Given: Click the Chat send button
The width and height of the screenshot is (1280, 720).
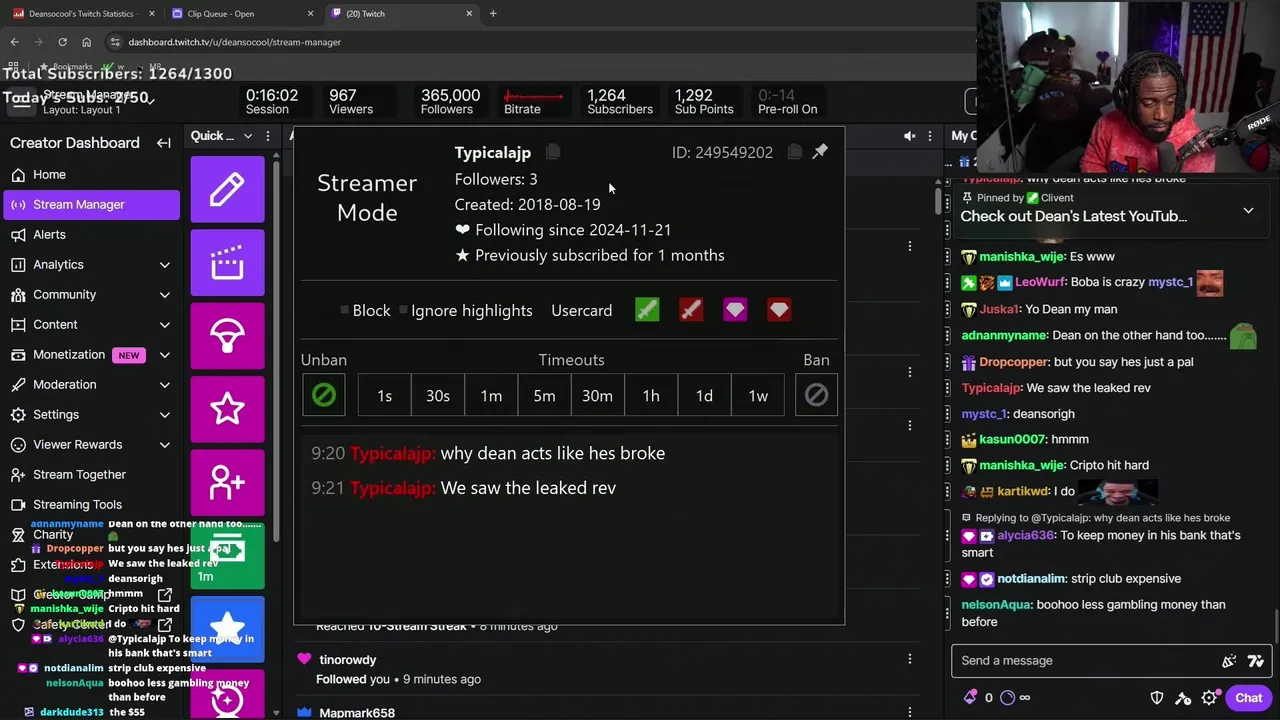Looking at the screenshot, I should (1248, 698).
